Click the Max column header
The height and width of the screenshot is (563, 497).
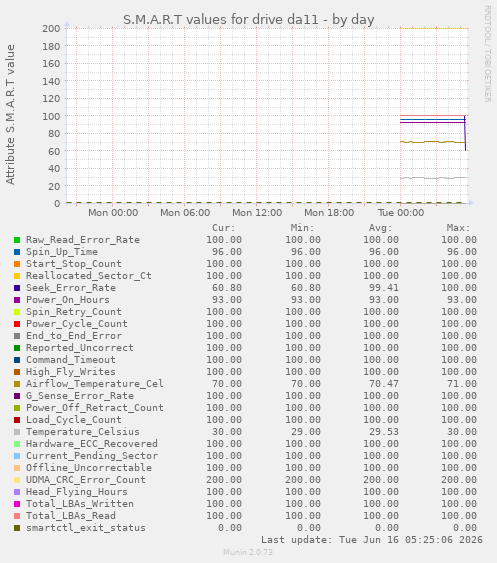[458, 228]
